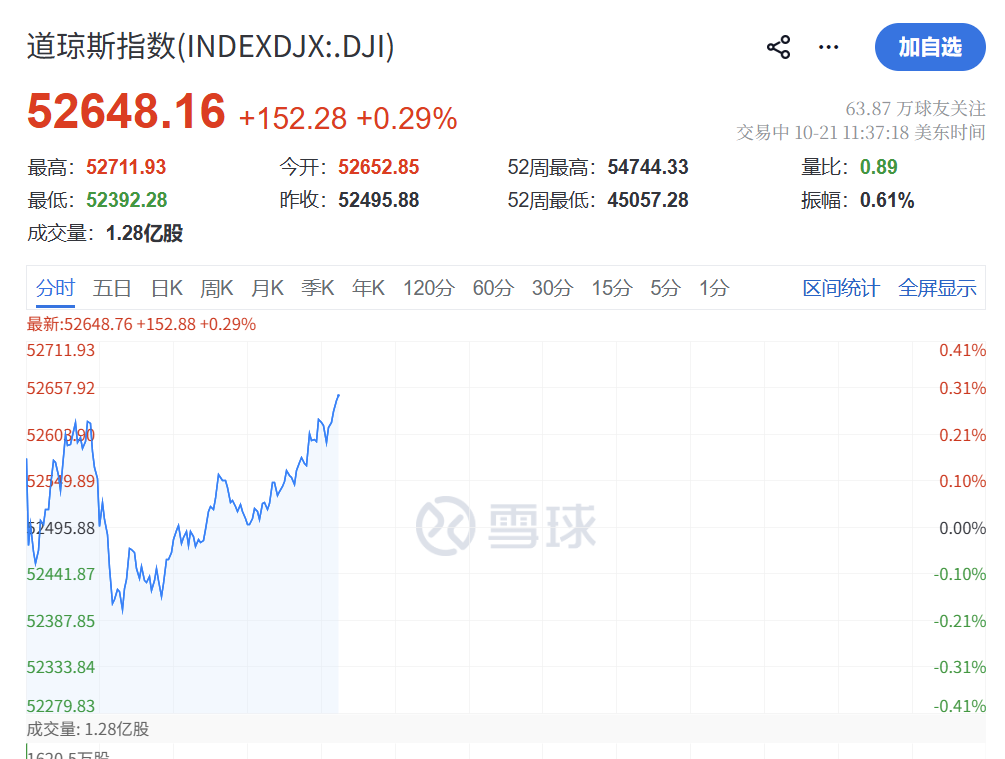Select the 1分 interval tab

pos(714,288)
